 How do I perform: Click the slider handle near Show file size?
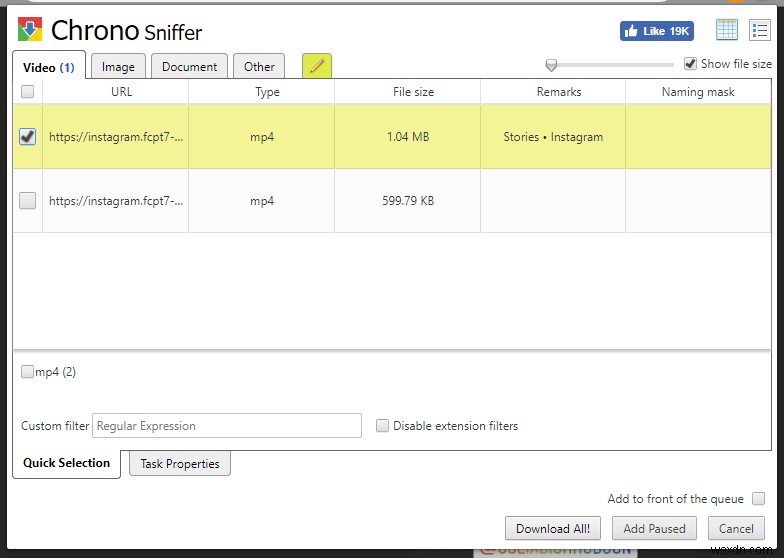(551, 65)
